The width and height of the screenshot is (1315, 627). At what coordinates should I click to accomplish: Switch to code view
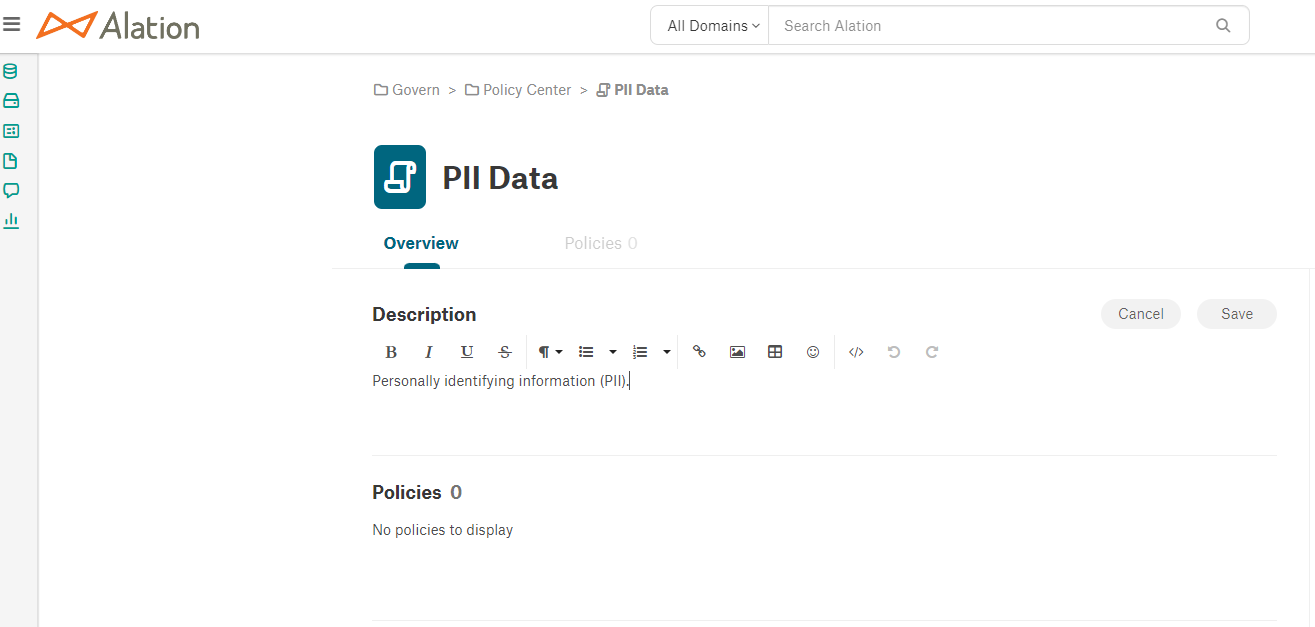click(856, 352)
